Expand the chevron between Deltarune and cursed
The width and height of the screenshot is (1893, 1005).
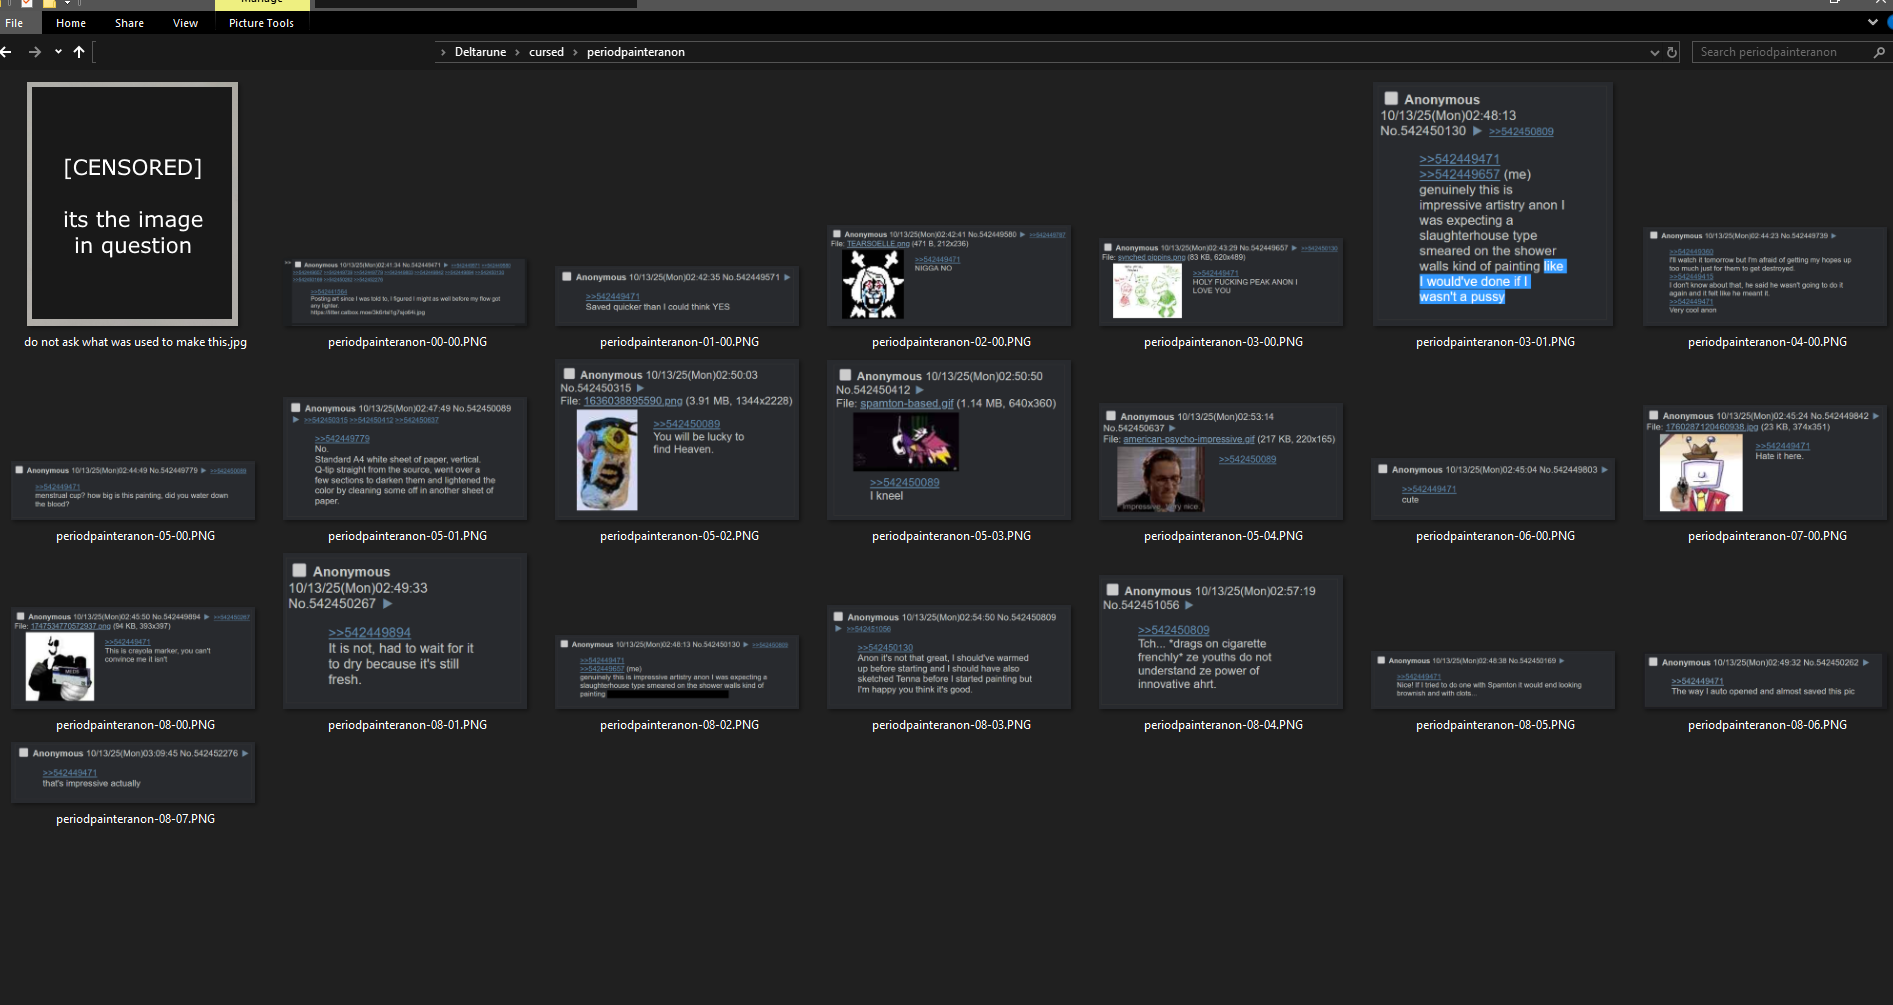pyautogui.click(x=518, y=52)
